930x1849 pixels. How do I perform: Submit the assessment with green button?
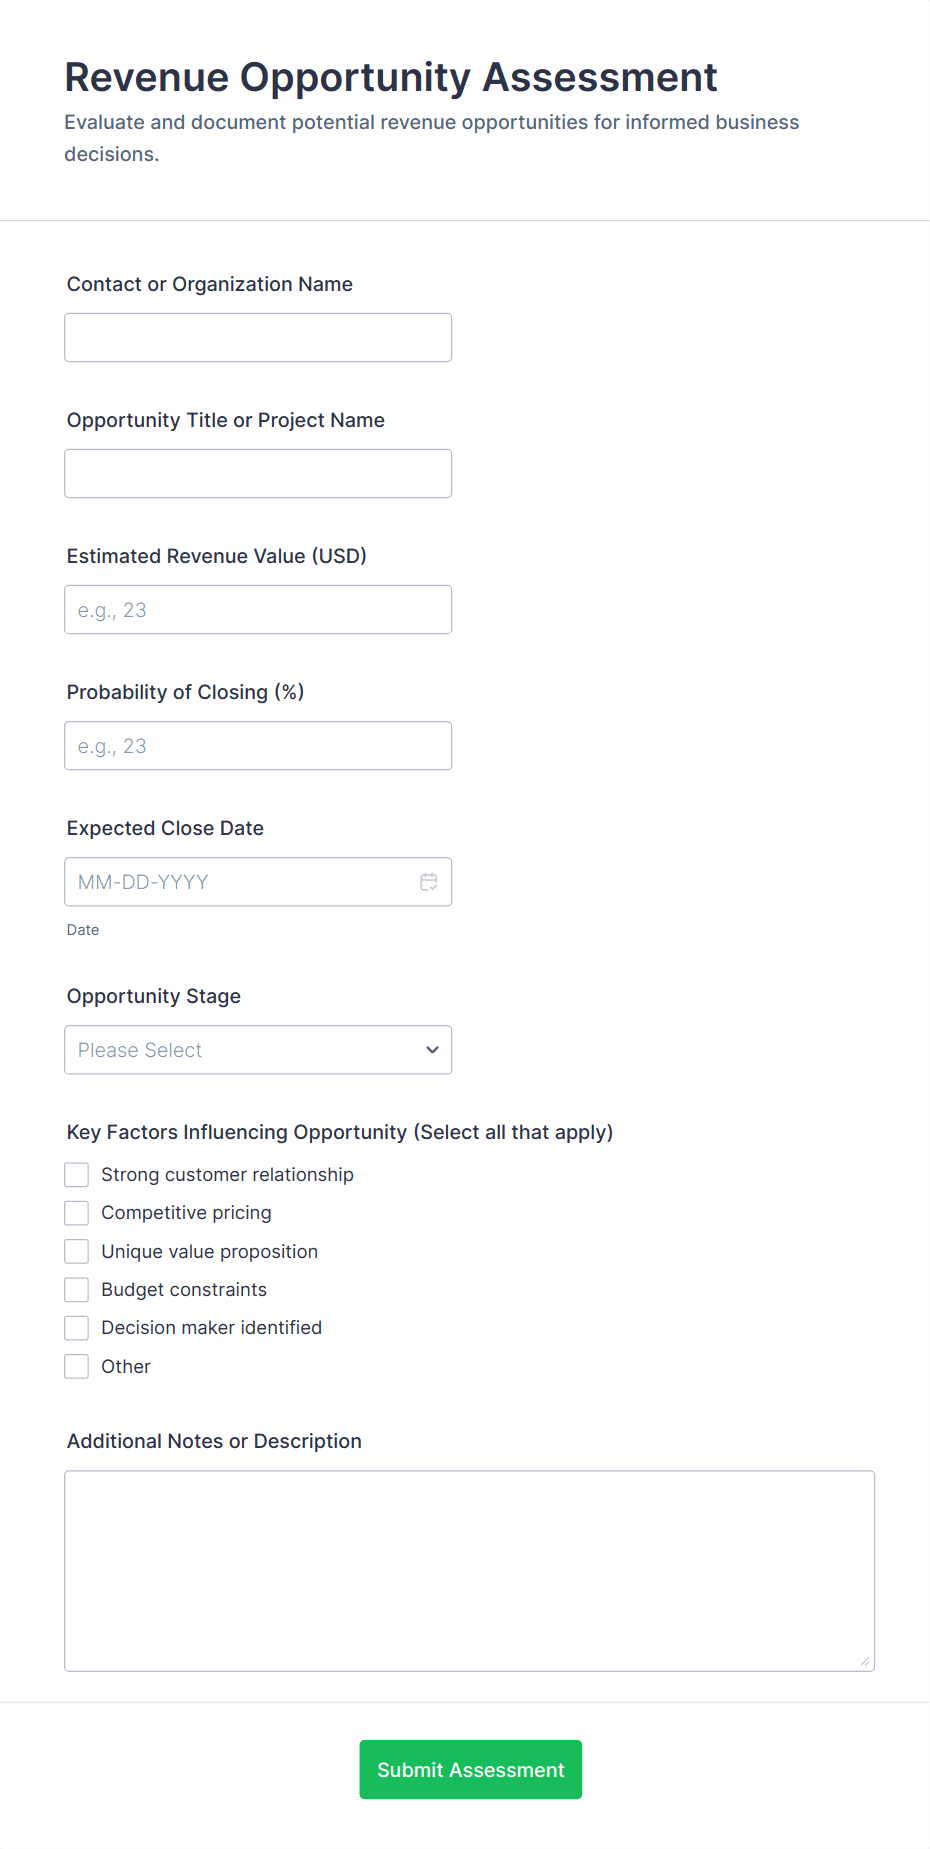471,1770
